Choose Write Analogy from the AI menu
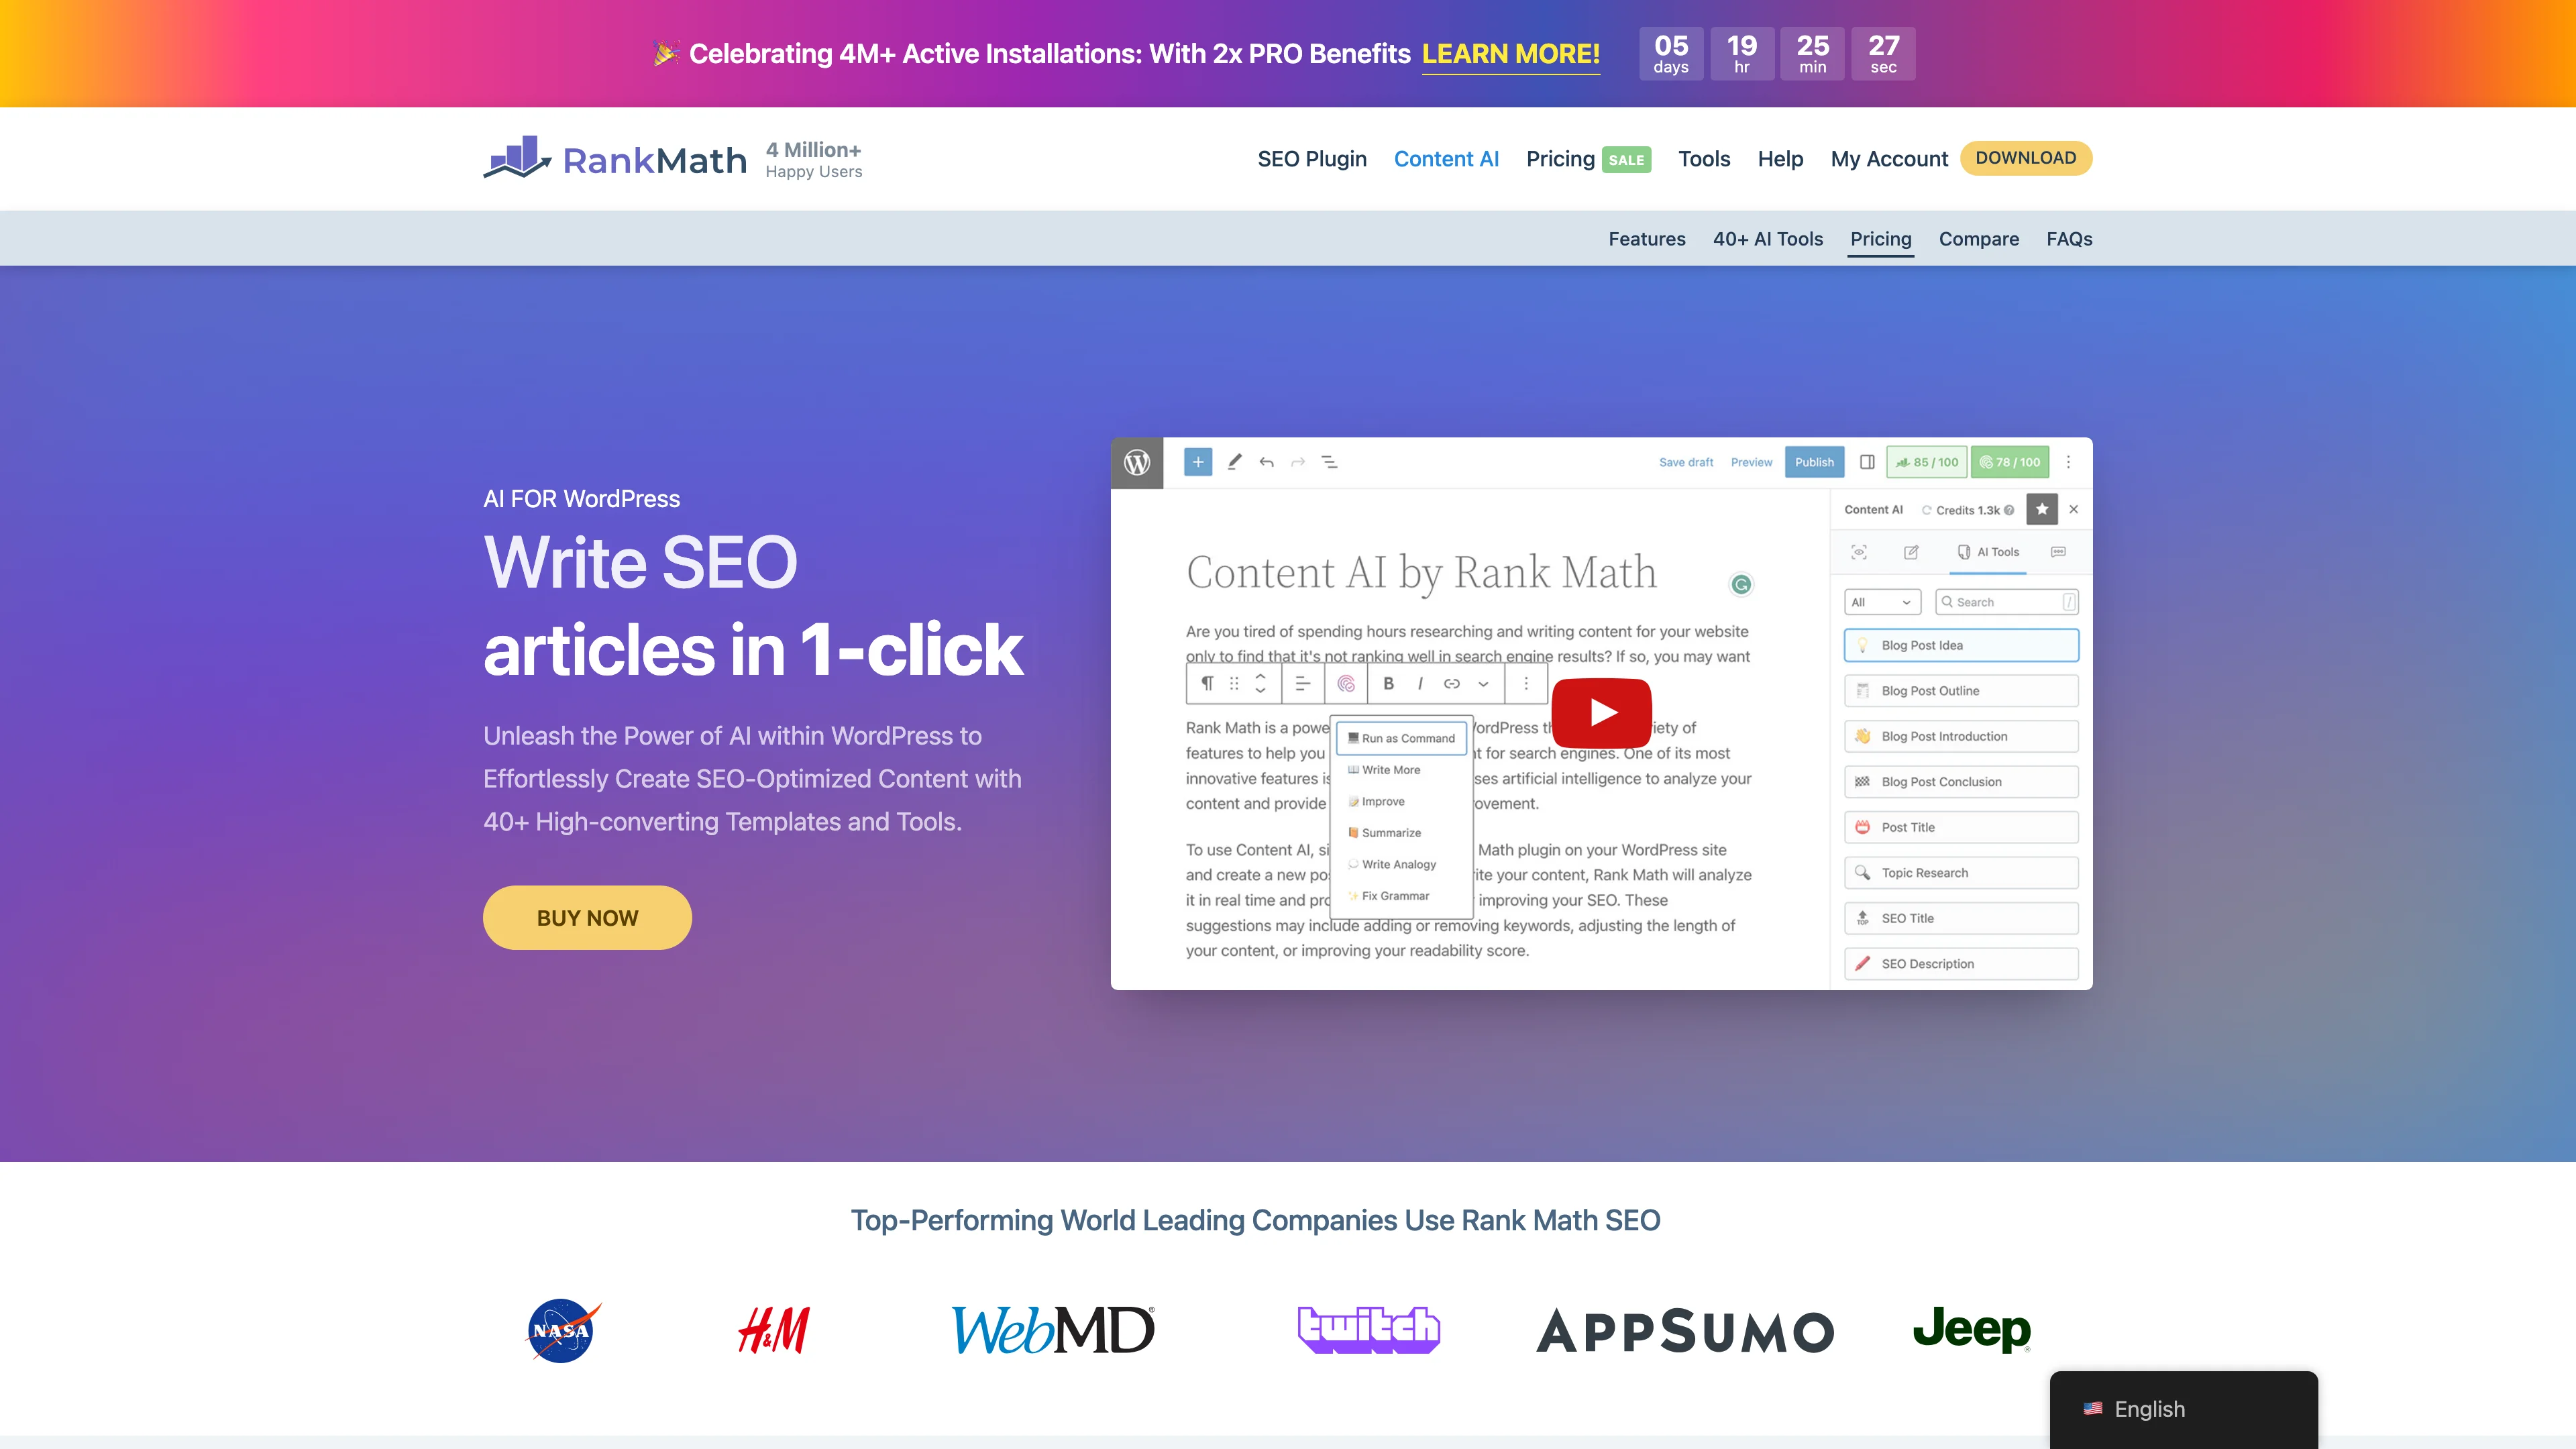Screen dimensions: 2576x1449 pos(1392,865)
